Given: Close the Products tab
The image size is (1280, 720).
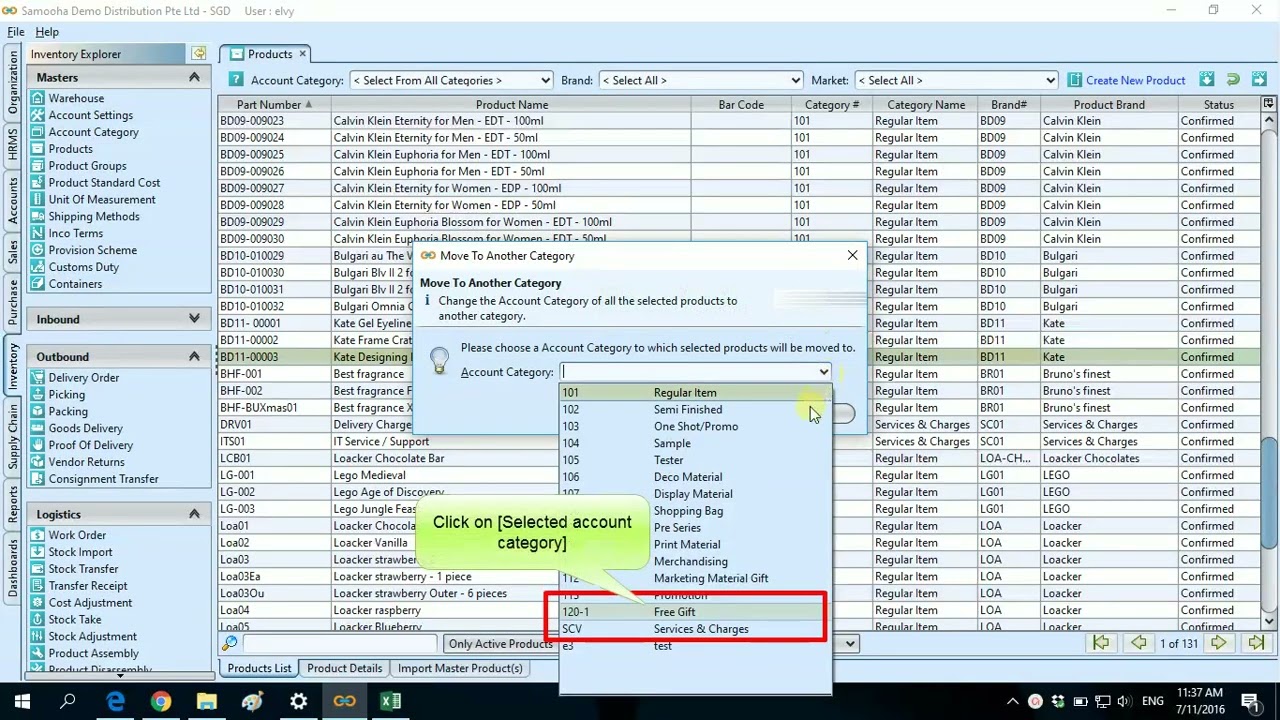Looking at the screenshot, I should tap(302, 54).
